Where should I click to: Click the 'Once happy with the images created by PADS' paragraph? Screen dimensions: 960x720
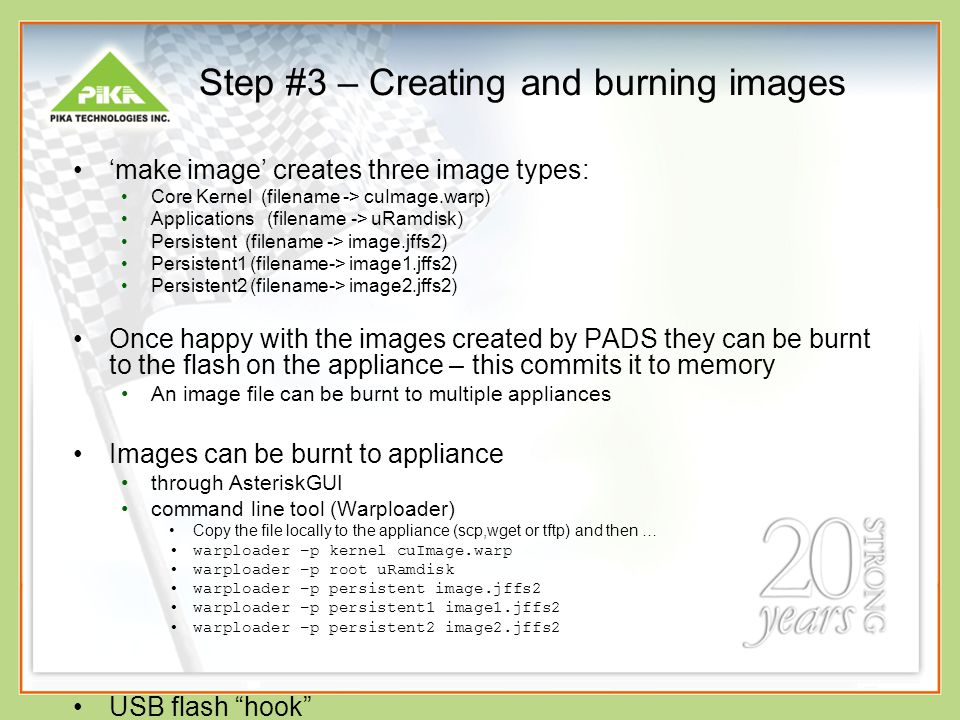point(489,351)
